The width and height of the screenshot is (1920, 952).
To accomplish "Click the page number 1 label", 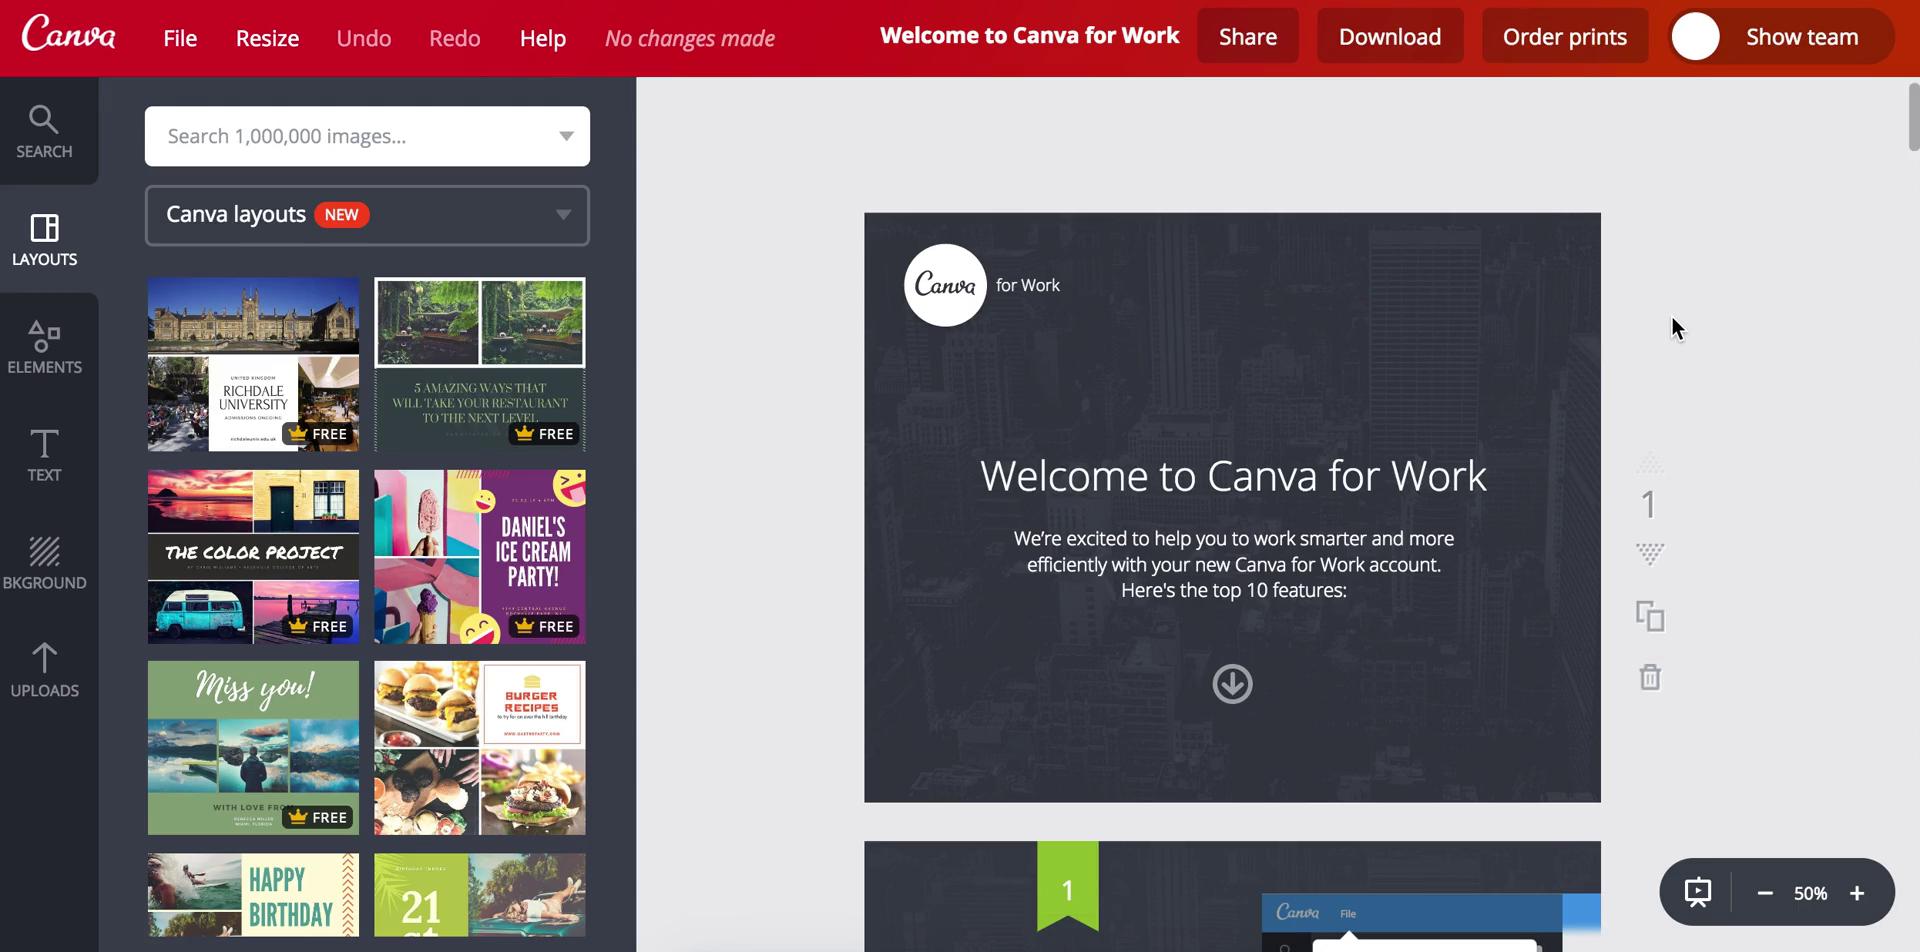I will [x=1649, y=505].
